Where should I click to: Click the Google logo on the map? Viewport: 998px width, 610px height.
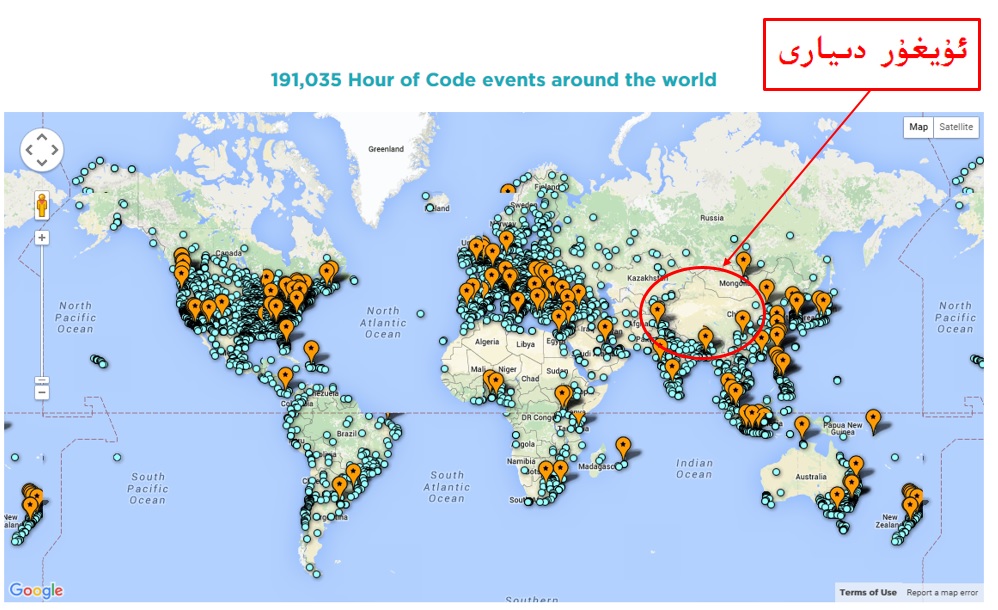pos(36,590)
